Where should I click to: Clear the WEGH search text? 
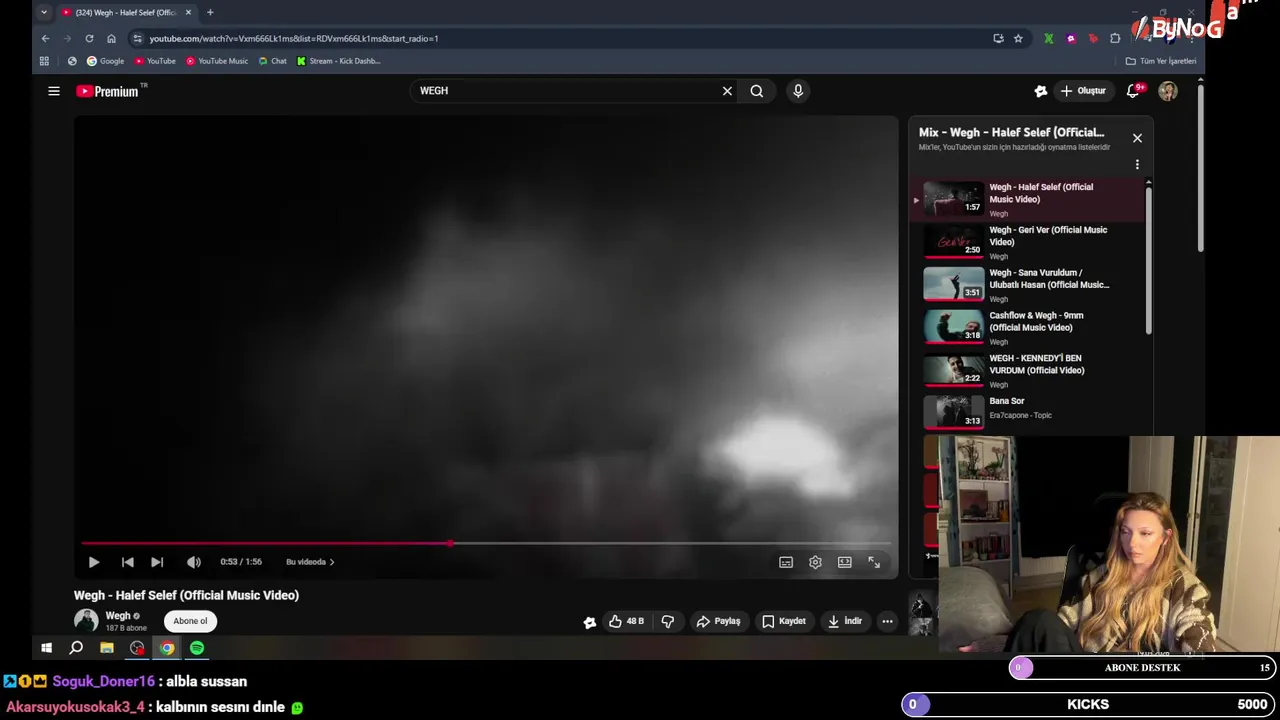point(727,91)
